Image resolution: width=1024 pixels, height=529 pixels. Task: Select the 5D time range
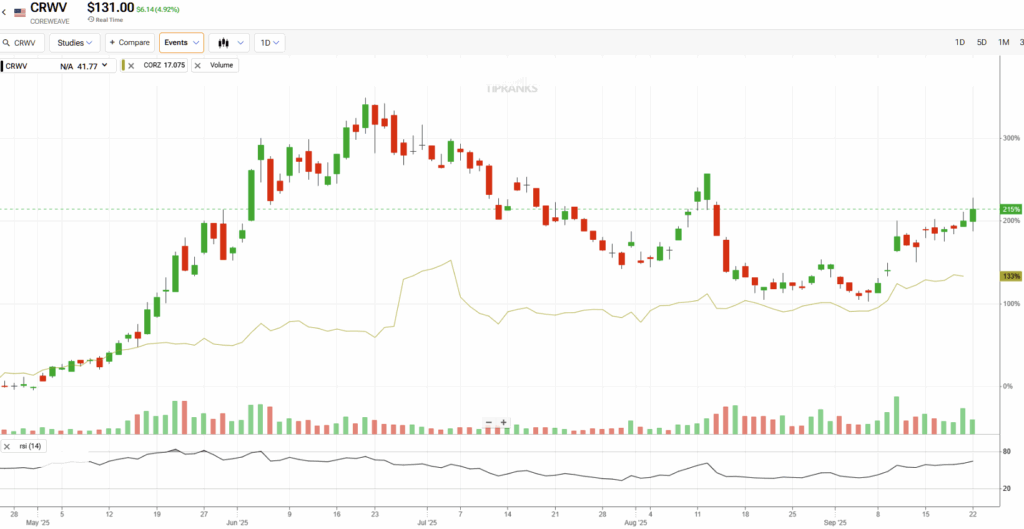(982, 42)
